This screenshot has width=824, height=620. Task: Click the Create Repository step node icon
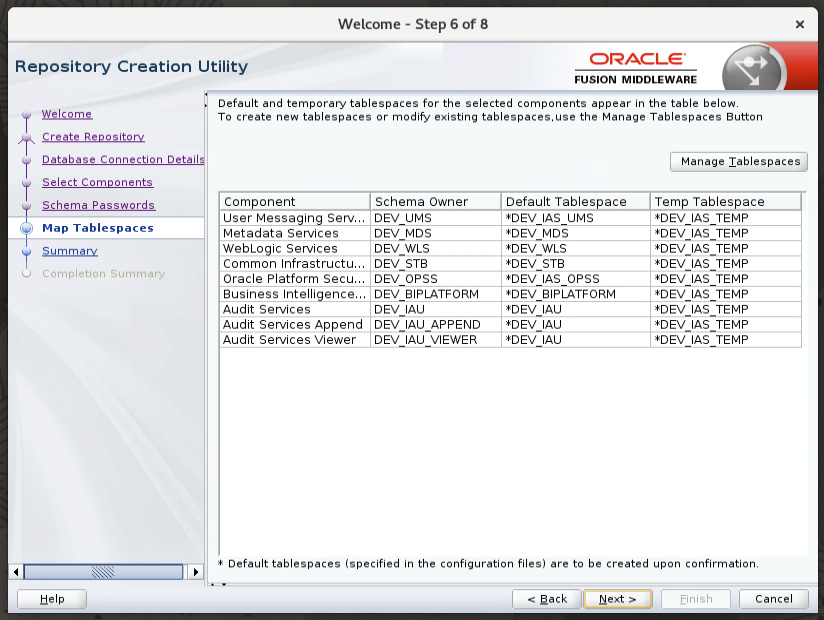pos(26,137)
